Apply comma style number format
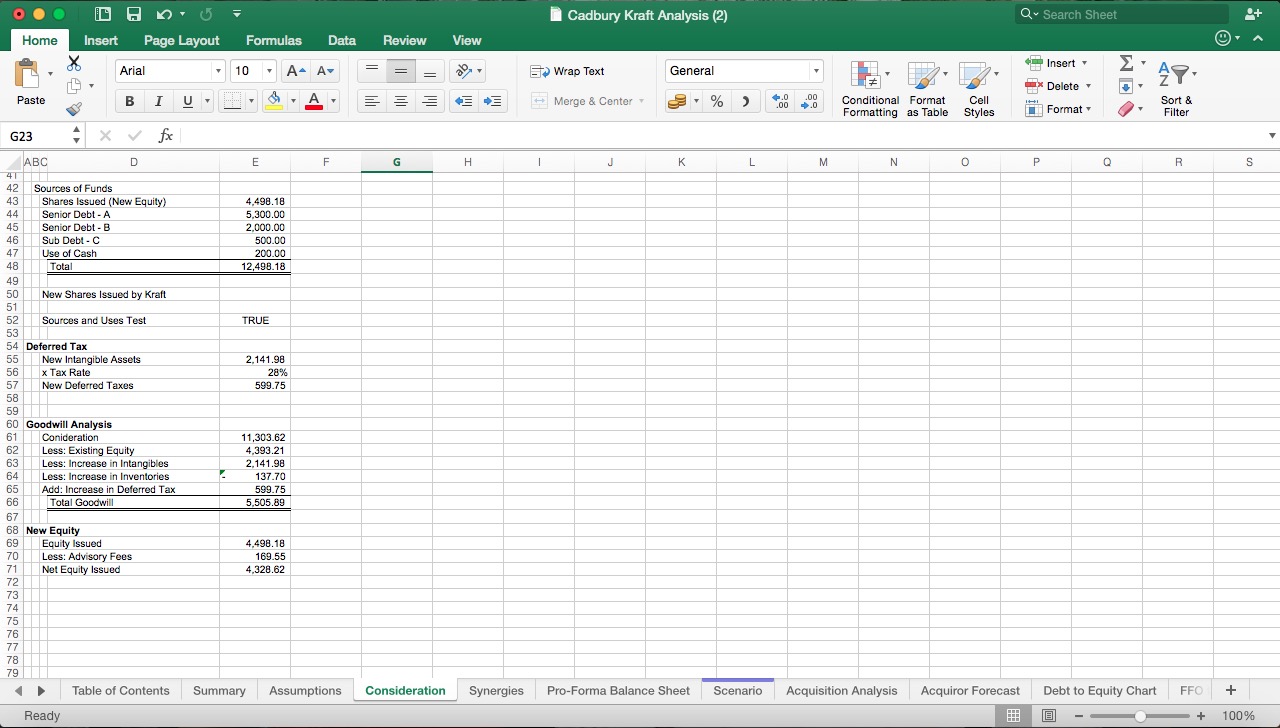Screen dimensions: 1280x728 (x=746, y=101)
